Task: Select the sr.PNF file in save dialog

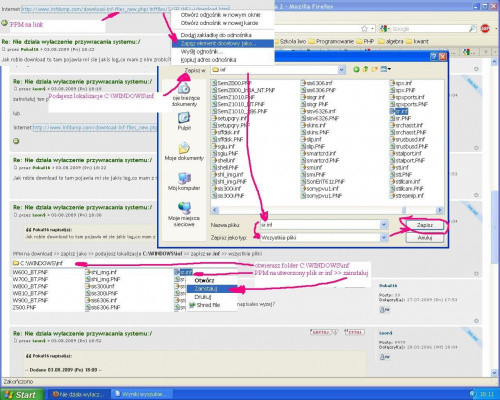Action: pos(400,118)
